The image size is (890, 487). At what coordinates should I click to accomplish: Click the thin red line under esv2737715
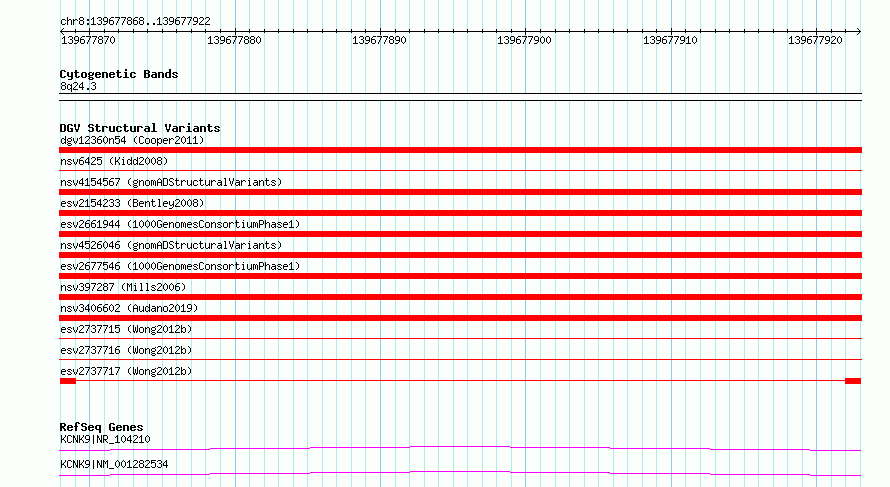(x=460, y=338)
